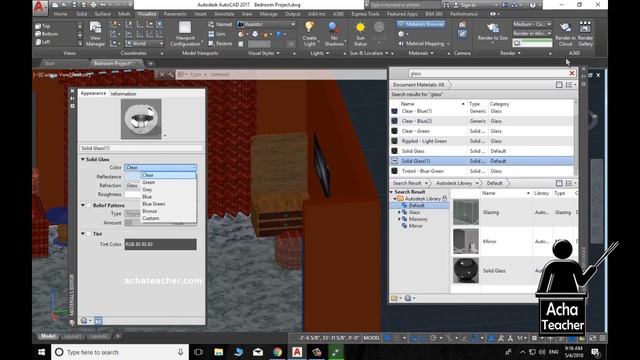Click the Windows Start button
This screenshot has width=640, height=360.
coord(42,352)
